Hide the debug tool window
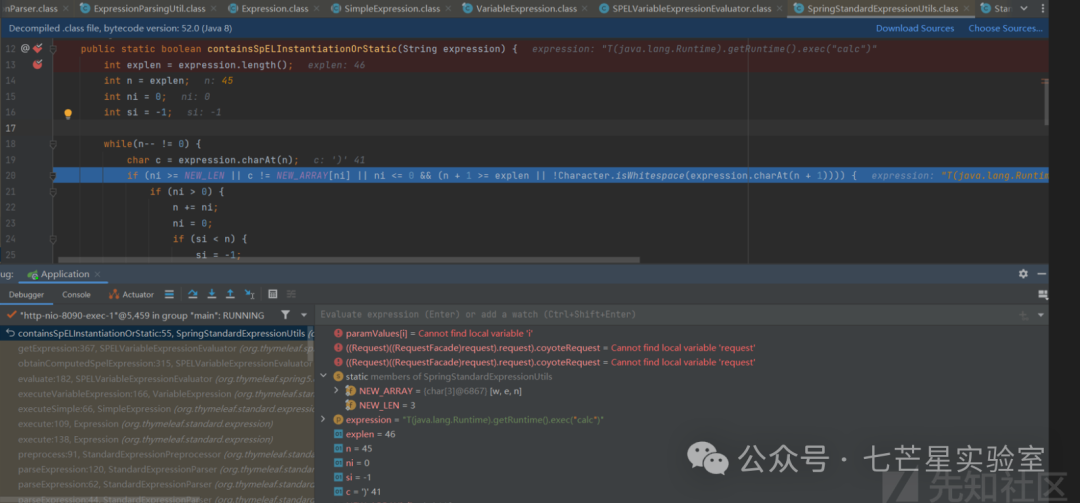The image size is (1080, 503). click(x=1040, y=274)
